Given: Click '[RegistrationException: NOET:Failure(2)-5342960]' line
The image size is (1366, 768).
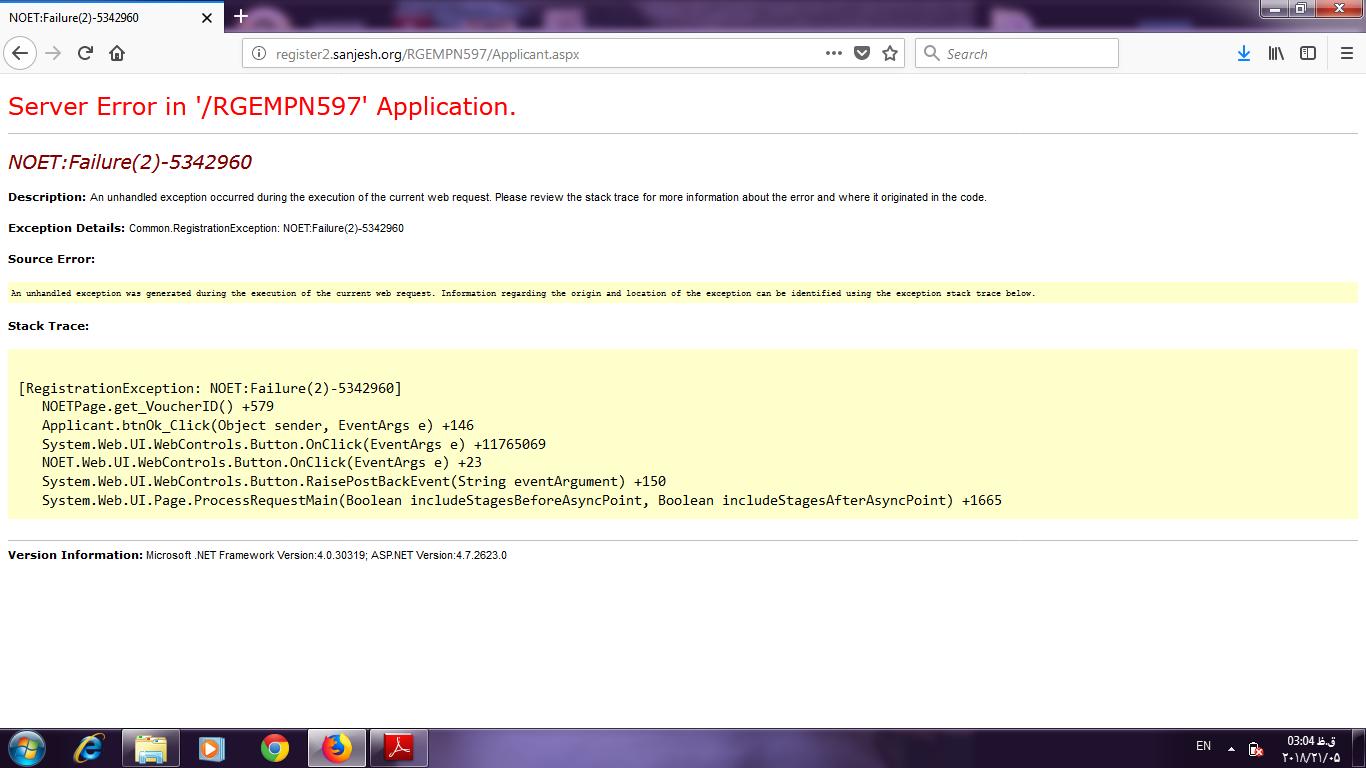Looking at the screenshot, I should 210,388.
